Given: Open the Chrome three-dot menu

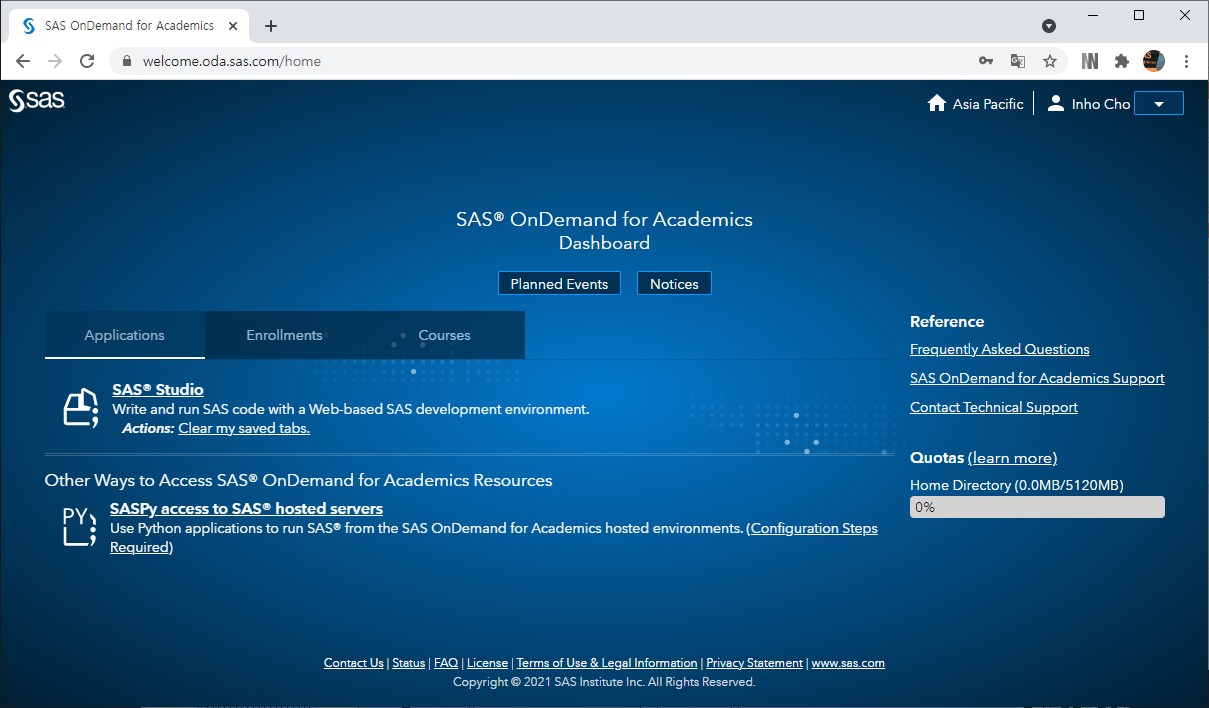Looking at the screenshot, I should (x=1187, y=61).
